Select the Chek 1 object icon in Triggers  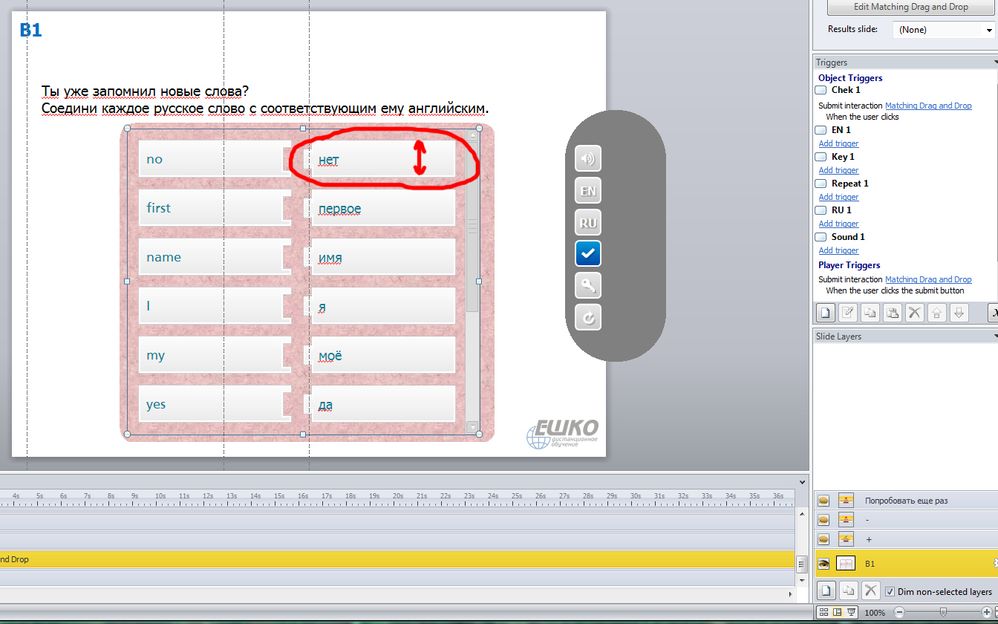click(821, 90)
